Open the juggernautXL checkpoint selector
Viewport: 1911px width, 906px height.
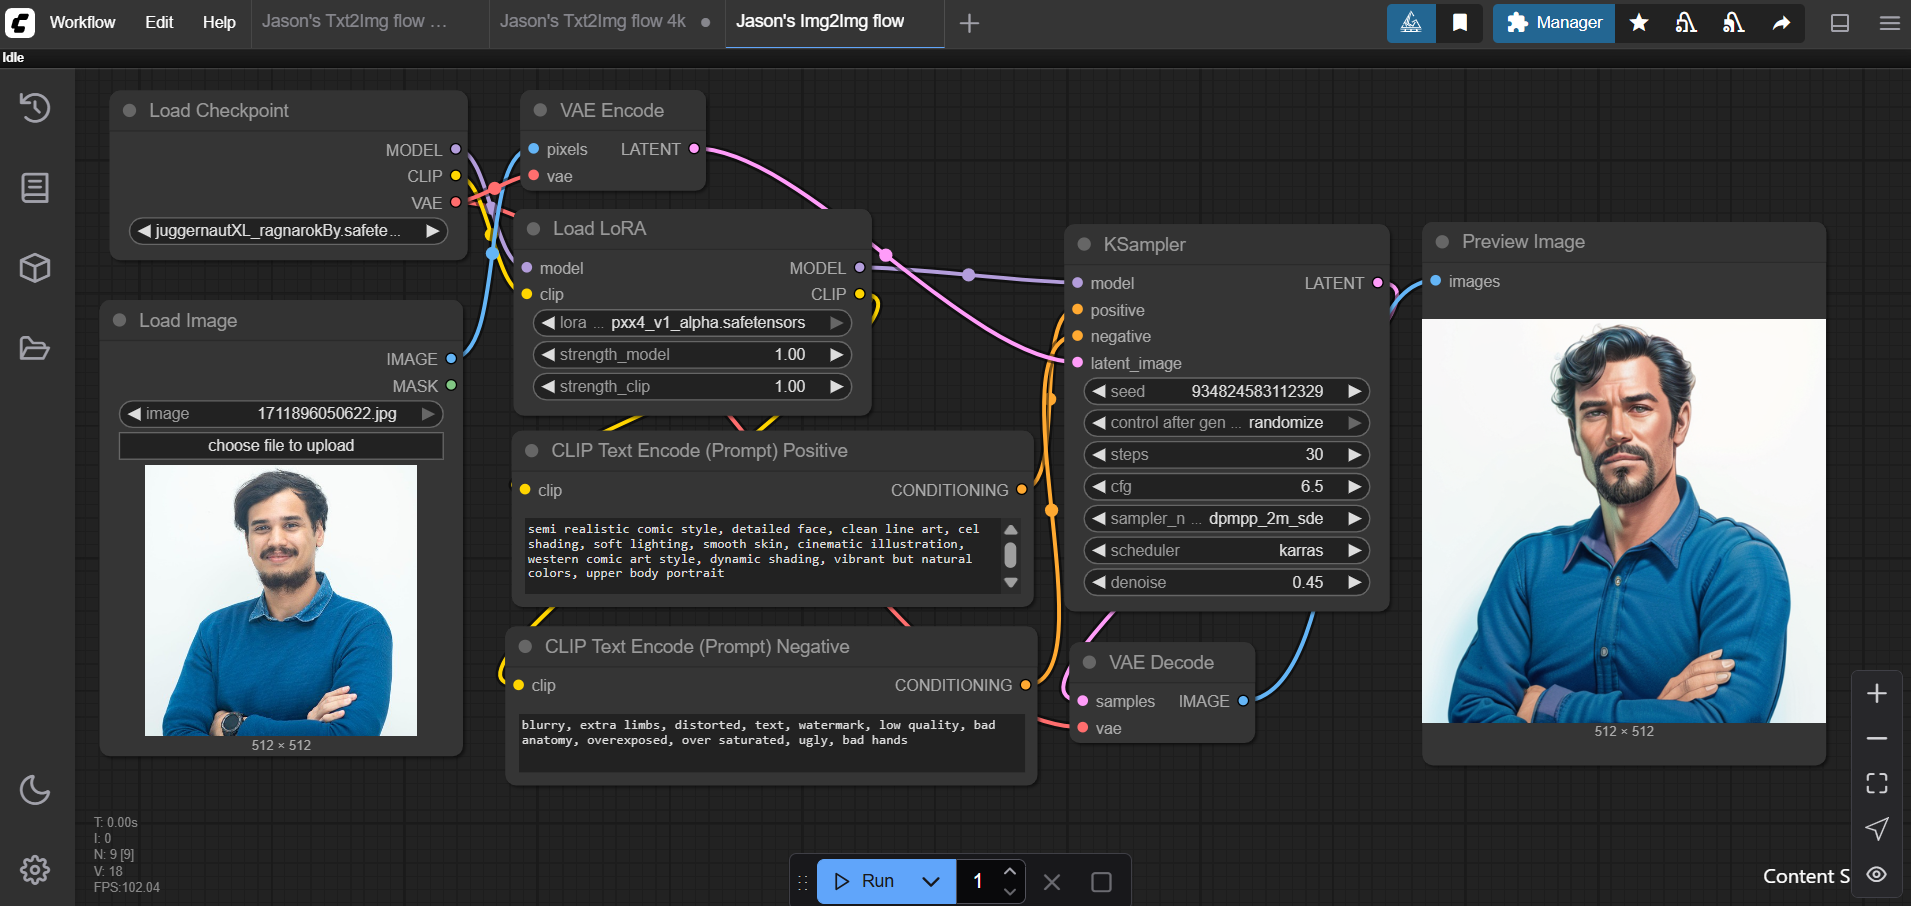point(287,231)
